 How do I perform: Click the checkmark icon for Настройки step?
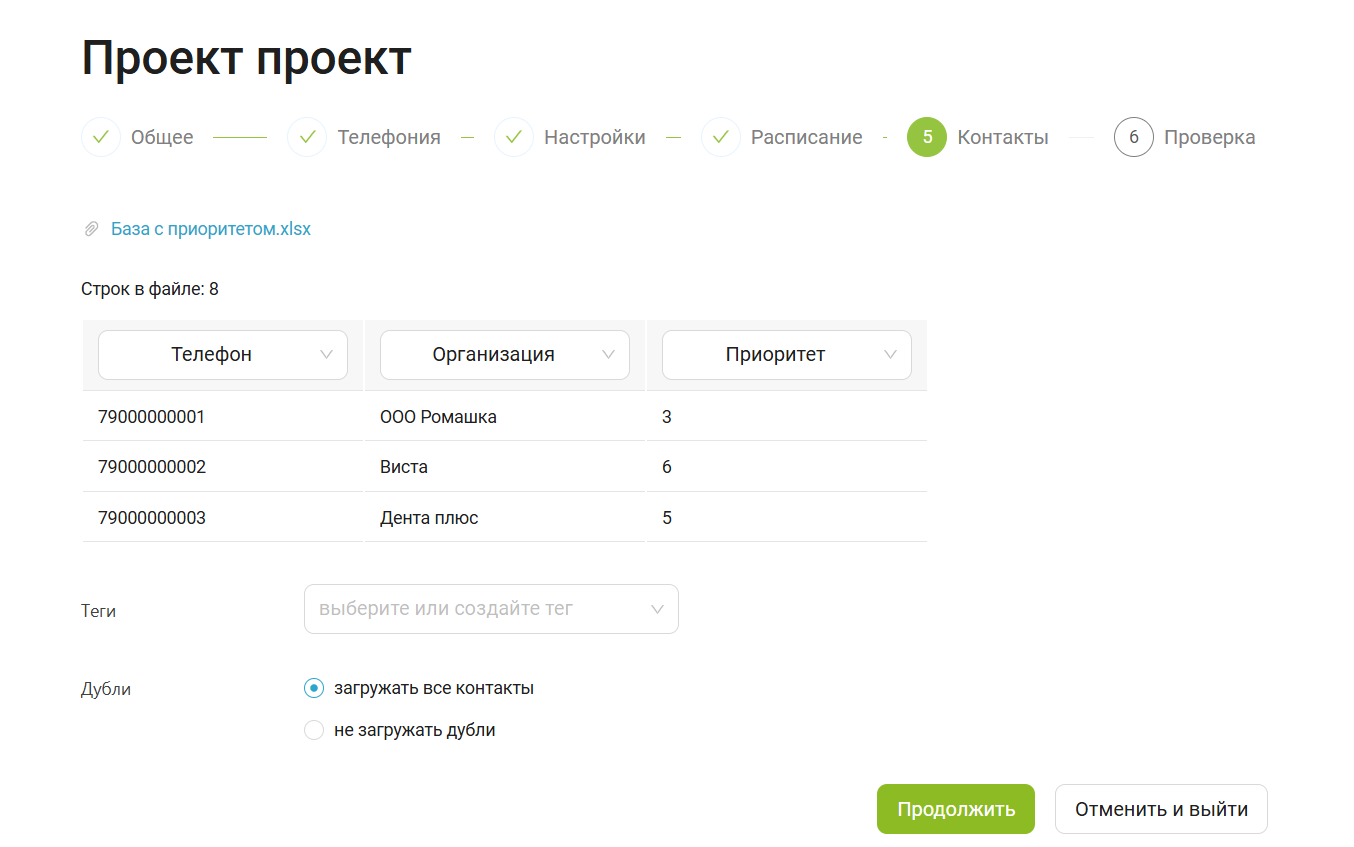(x=514, y=137)
